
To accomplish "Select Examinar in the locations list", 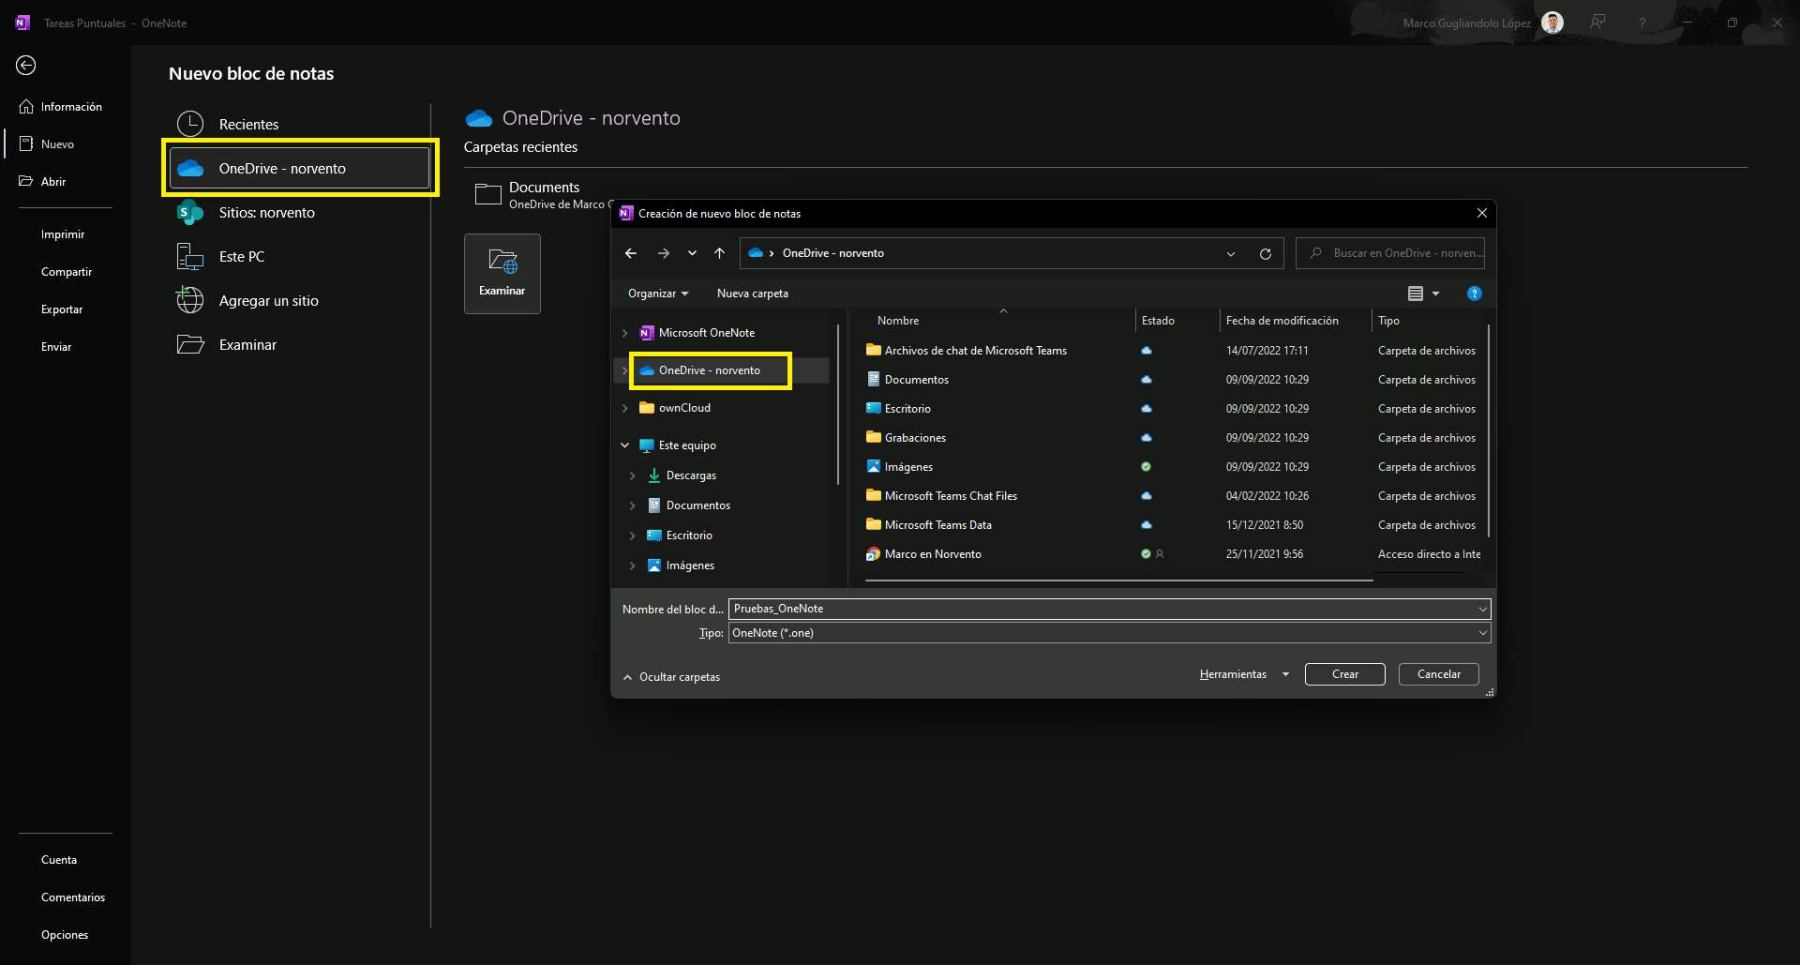I will (299, 344).
